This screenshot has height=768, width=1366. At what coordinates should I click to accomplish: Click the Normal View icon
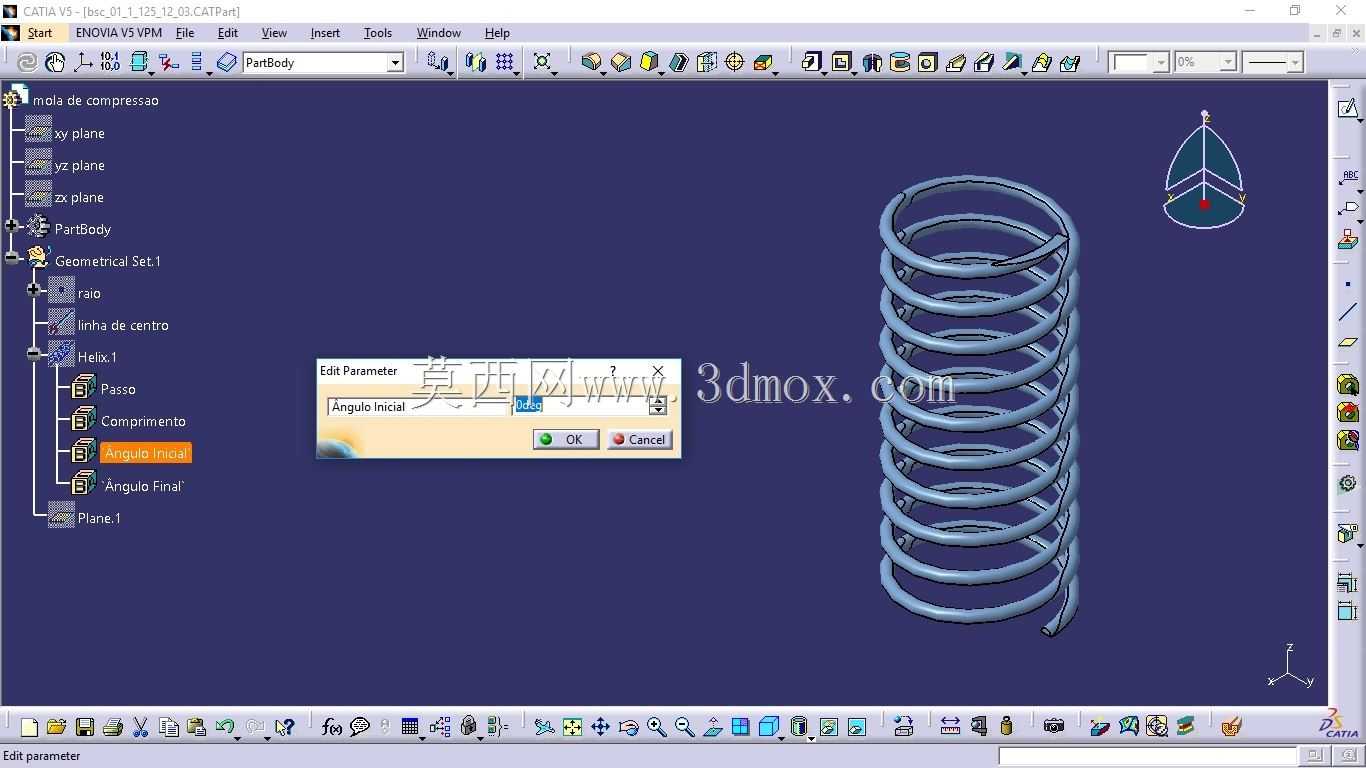[x=712, y=727]
